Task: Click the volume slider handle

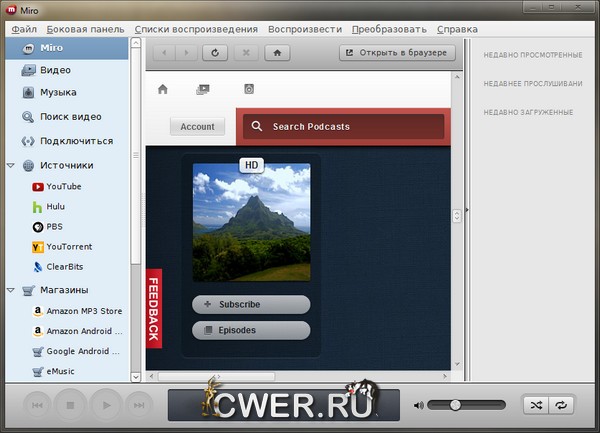Action: point(455,405)
